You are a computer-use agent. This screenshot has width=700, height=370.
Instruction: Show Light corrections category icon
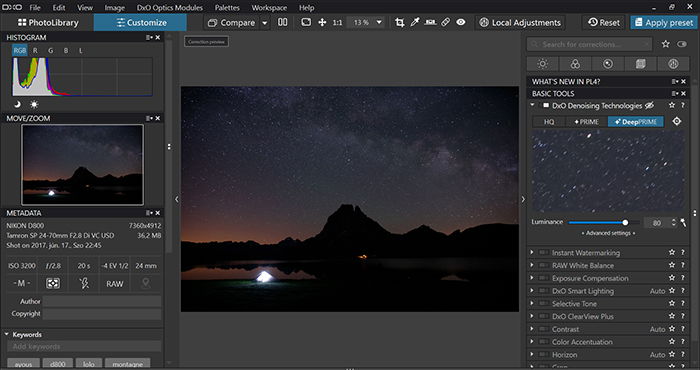tap(542, 64)
